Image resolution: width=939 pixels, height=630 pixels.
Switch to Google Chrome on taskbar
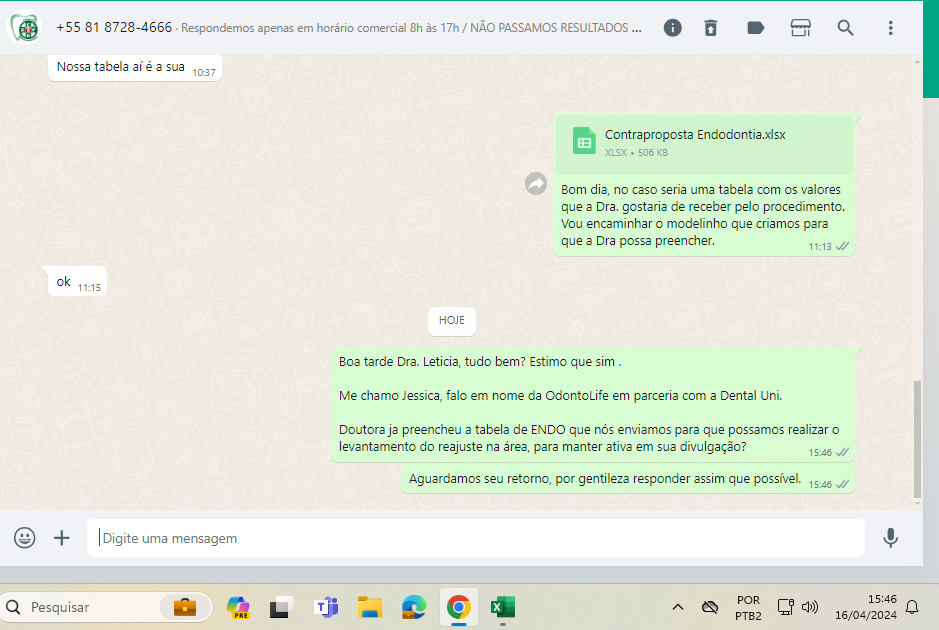[x=459, y=607]
